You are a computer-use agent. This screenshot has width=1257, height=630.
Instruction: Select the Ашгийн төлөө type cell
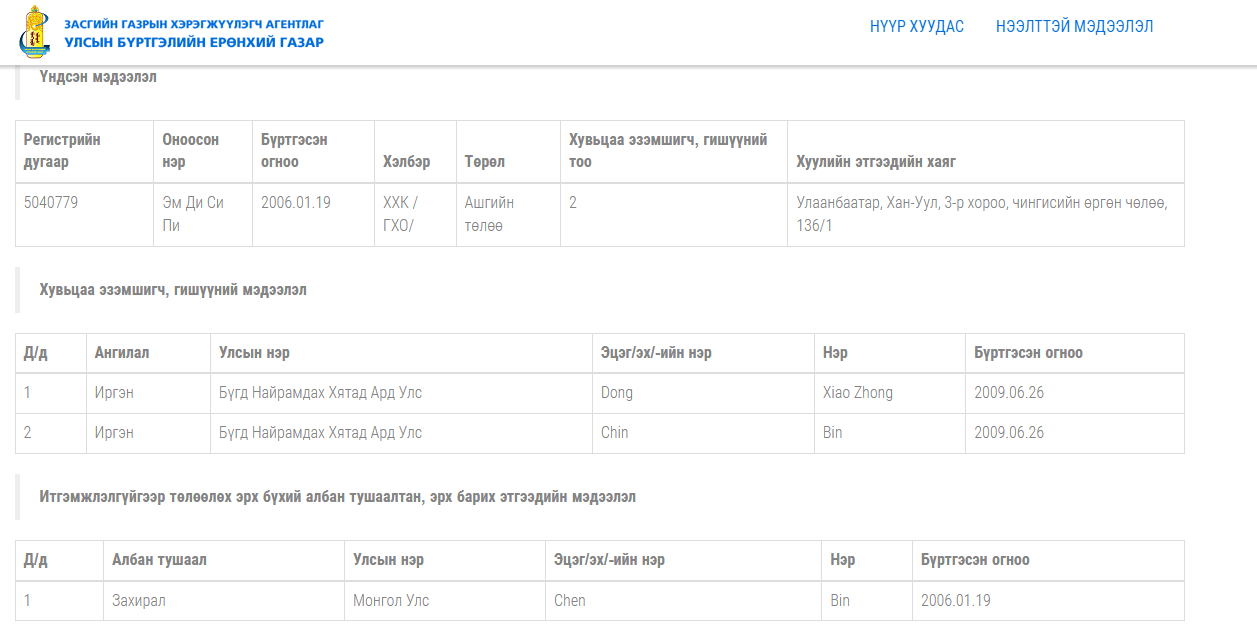click(x=489, y=214)
